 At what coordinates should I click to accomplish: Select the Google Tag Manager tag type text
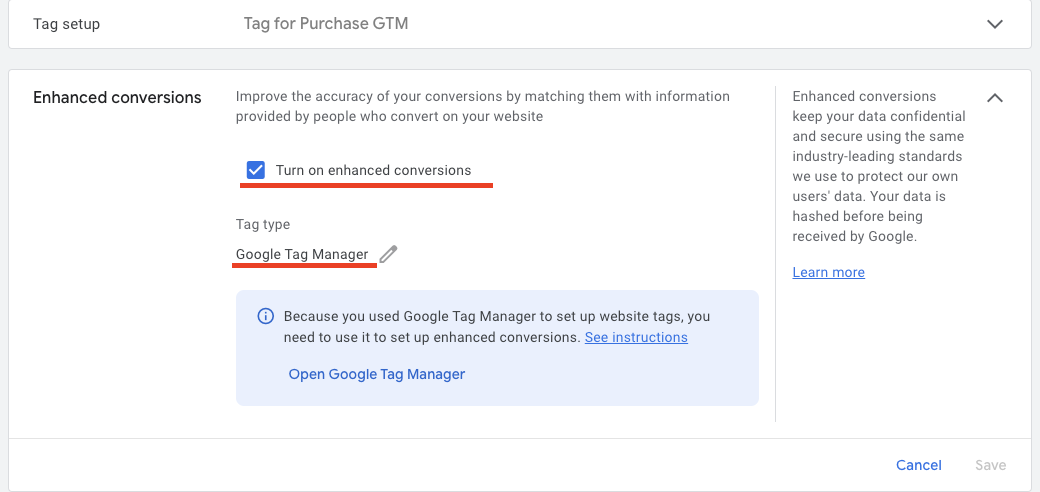[x=302, y=254]
